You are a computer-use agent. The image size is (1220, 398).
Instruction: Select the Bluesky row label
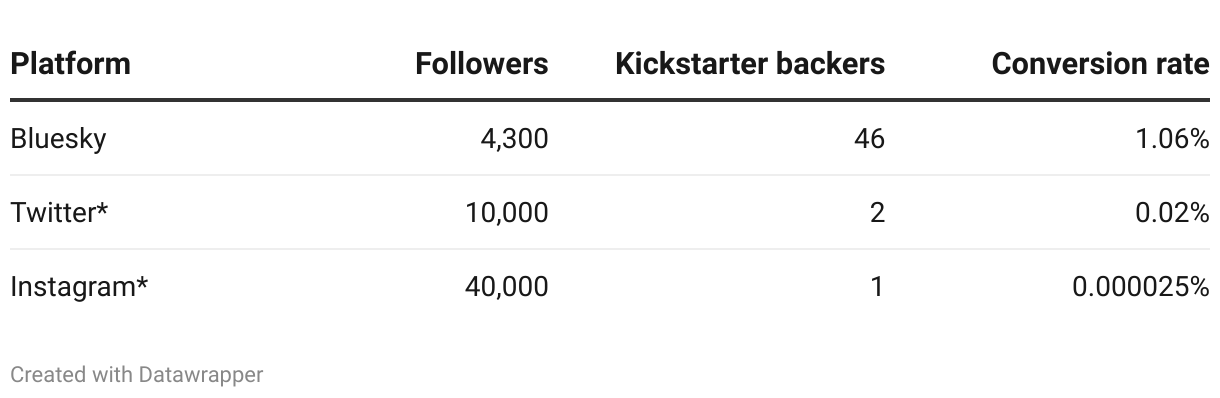(58, 139)
